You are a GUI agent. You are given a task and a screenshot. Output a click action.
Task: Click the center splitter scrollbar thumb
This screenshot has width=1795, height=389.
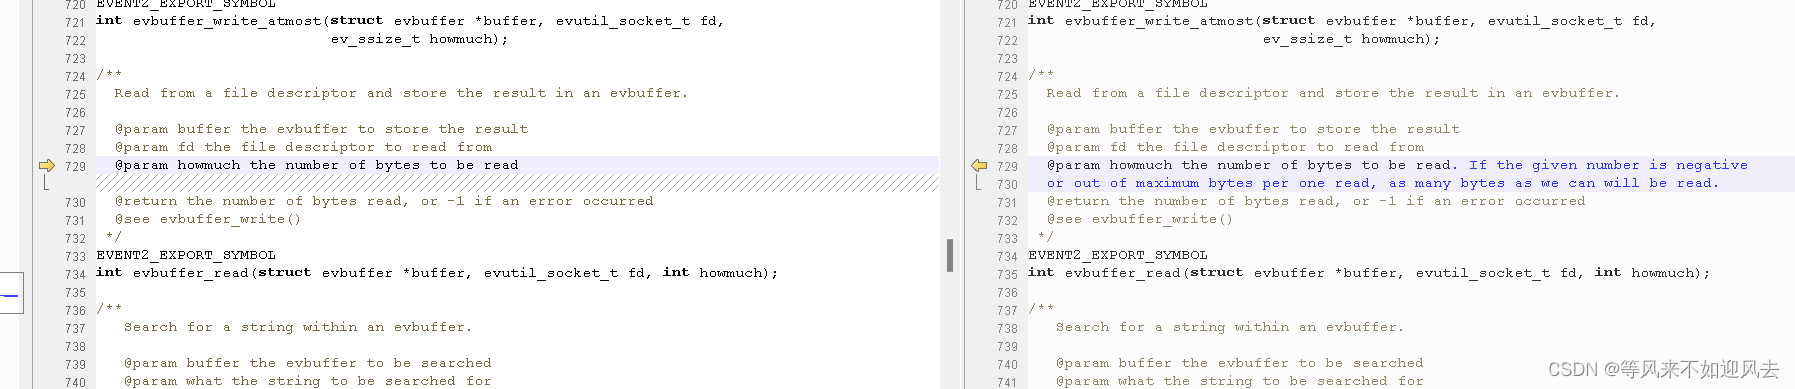pos(950,255)
